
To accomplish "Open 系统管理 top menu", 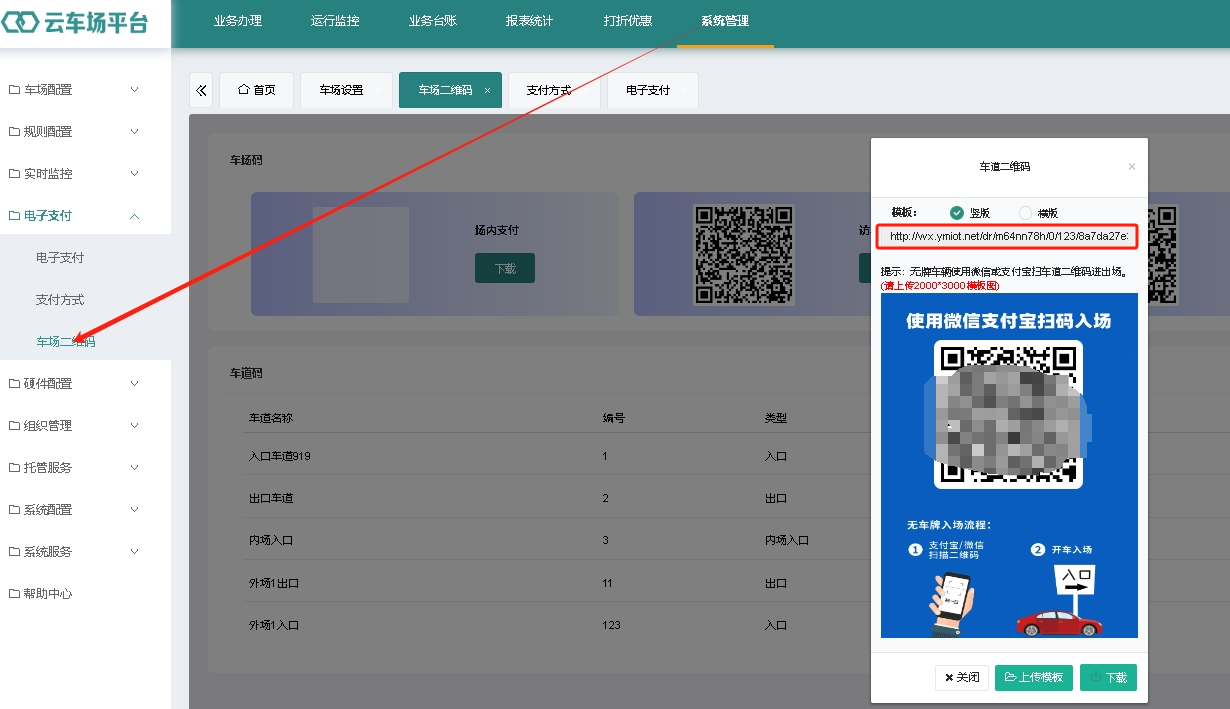I will coord(725,21).
